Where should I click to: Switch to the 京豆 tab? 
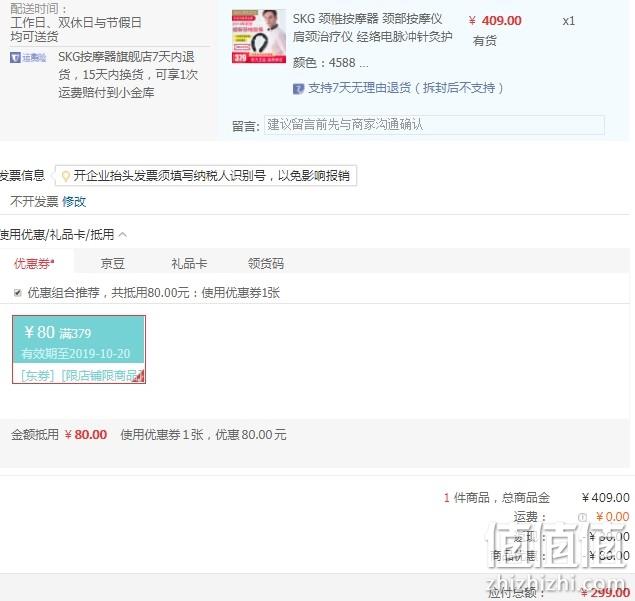coord(113,264)
